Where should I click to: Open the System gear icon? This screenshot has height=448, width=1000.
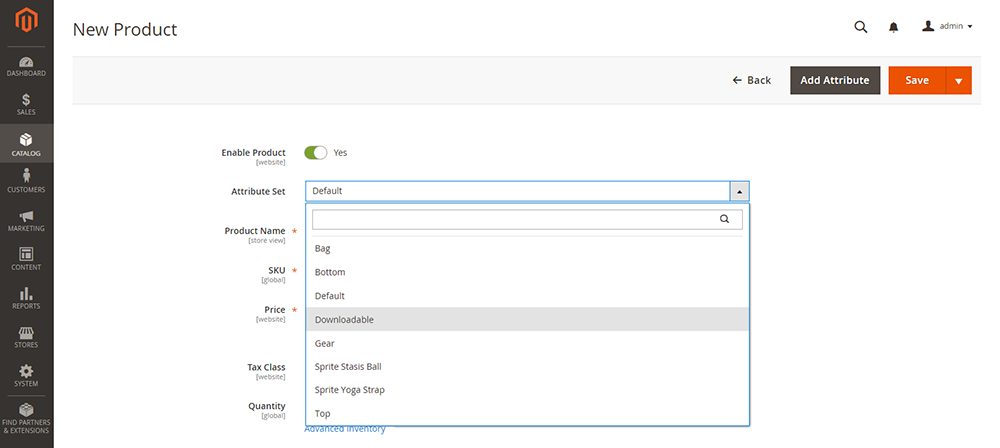[x=26, y=376]
